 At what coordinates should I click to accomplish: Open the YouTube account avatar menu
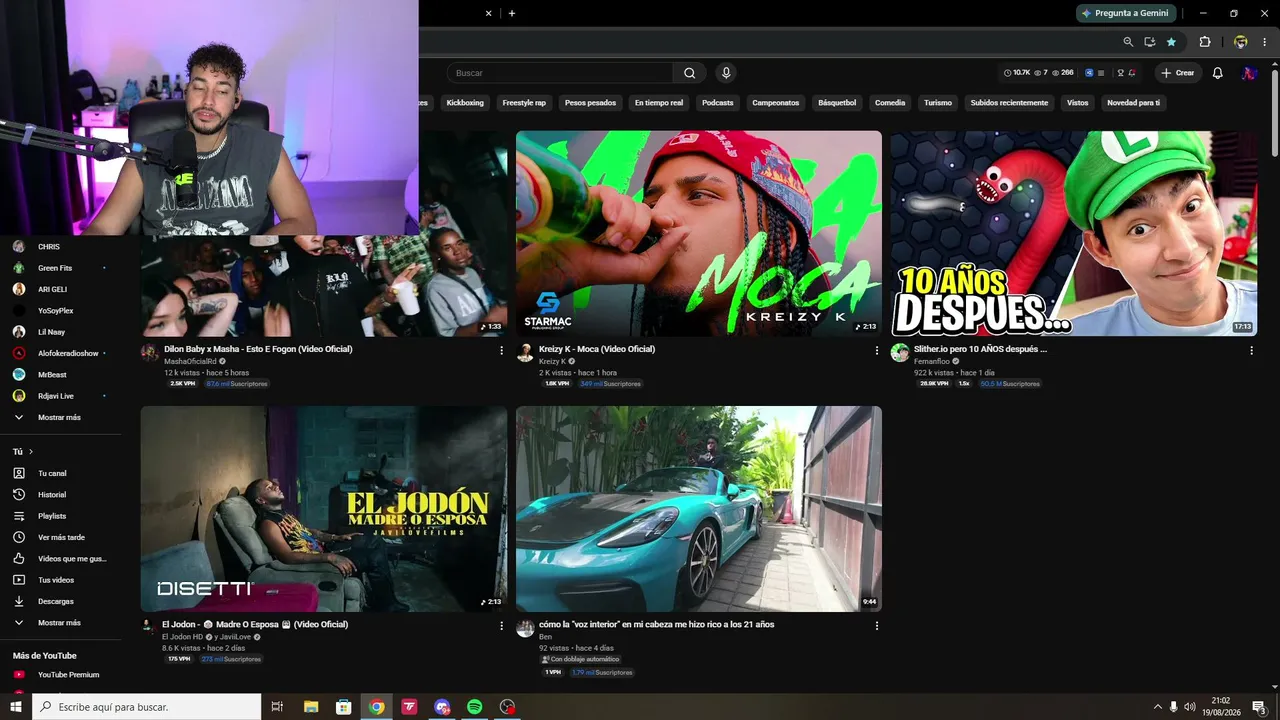coord(1249,73)
